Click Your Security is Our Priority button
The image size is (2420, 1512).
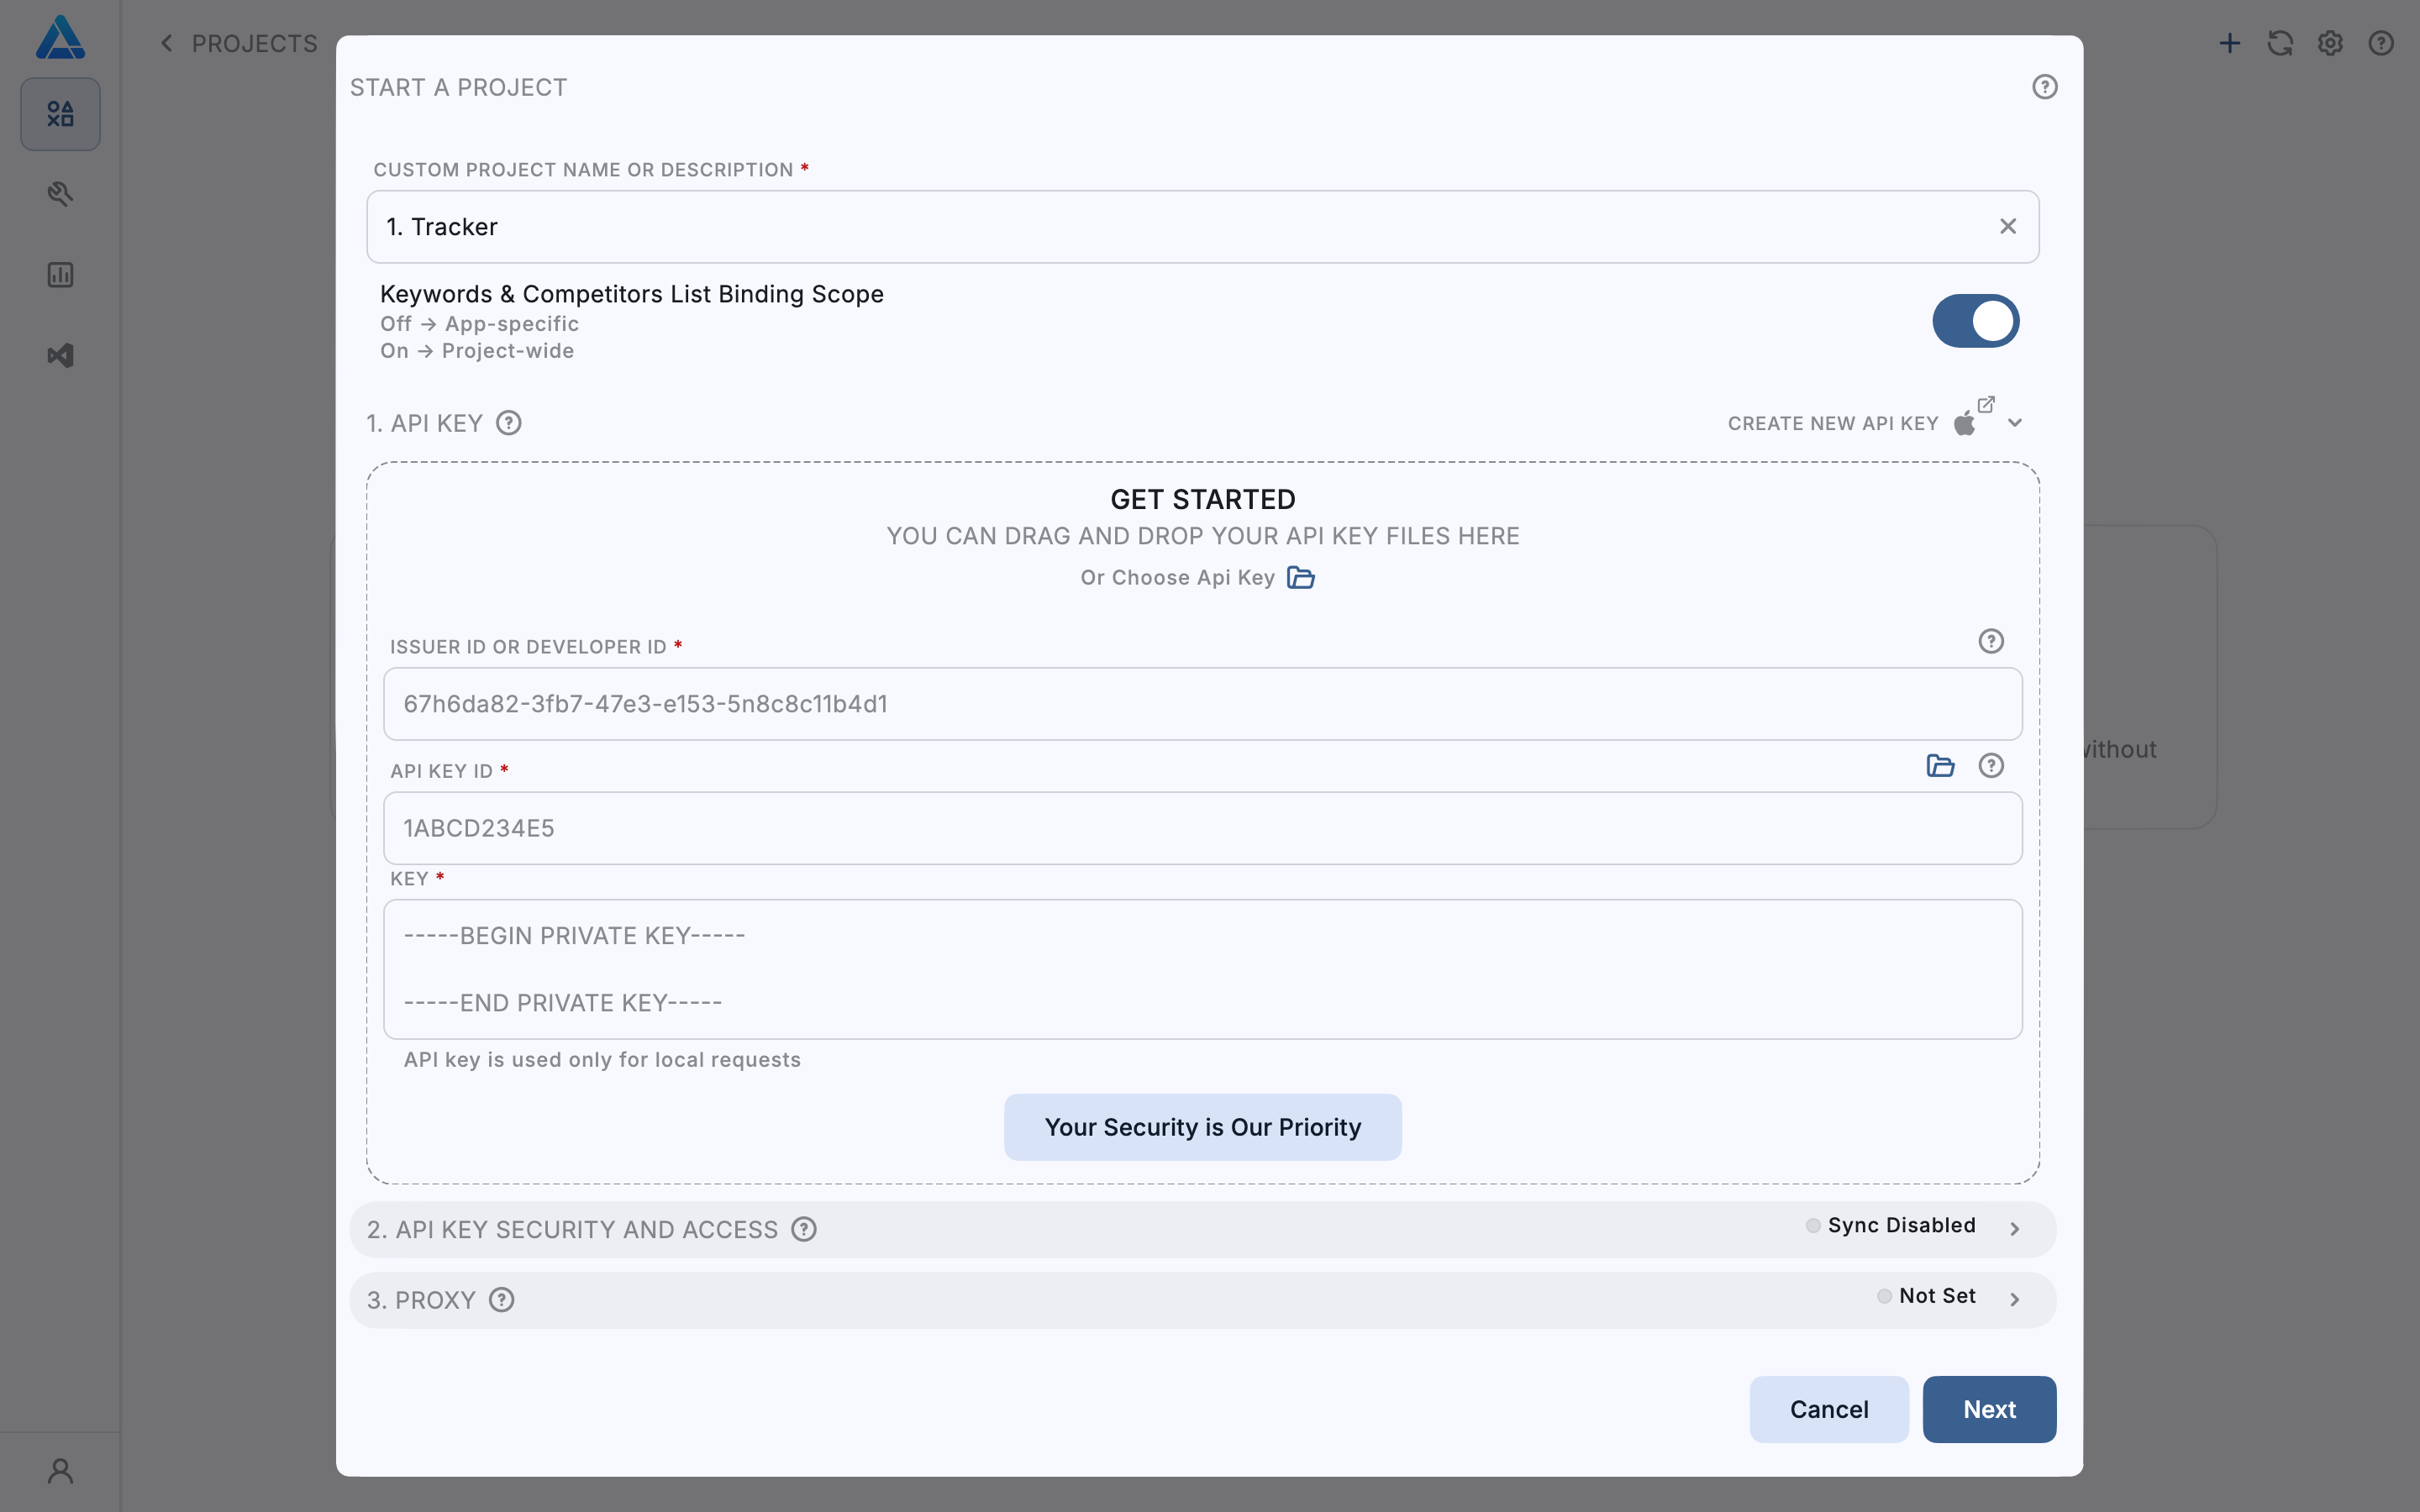1202,1127
